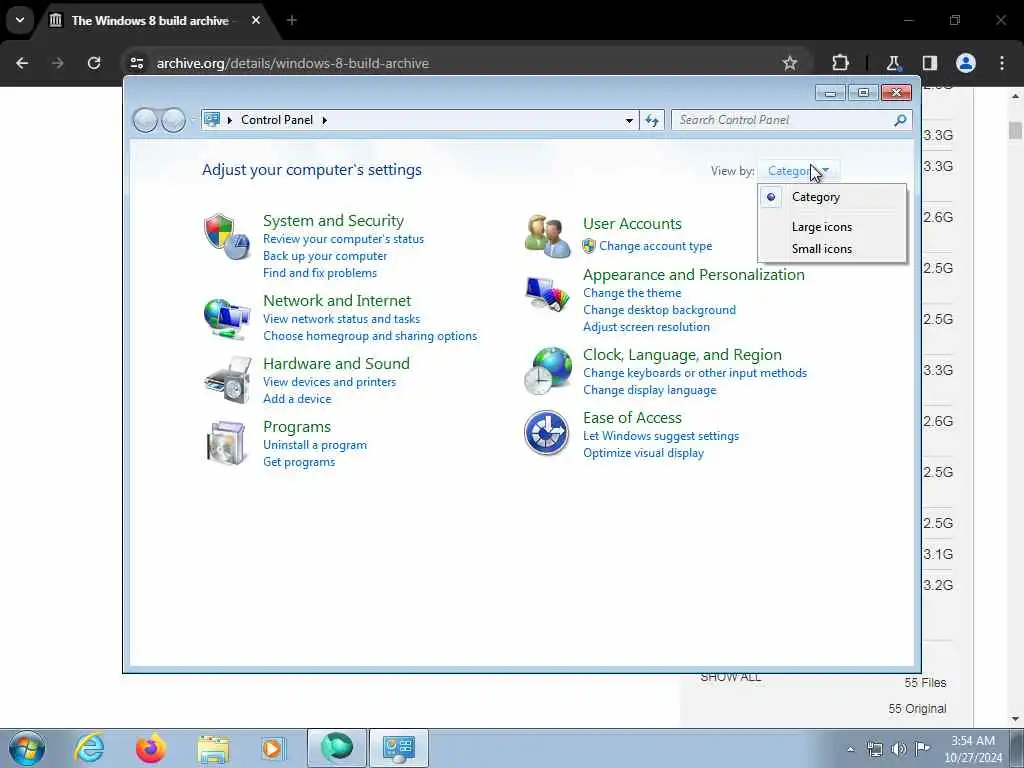The height and width of the screenshot is (768, 1024).
Task: Open Hardware and Sound printer icon
Action: [x=228, y=380]
